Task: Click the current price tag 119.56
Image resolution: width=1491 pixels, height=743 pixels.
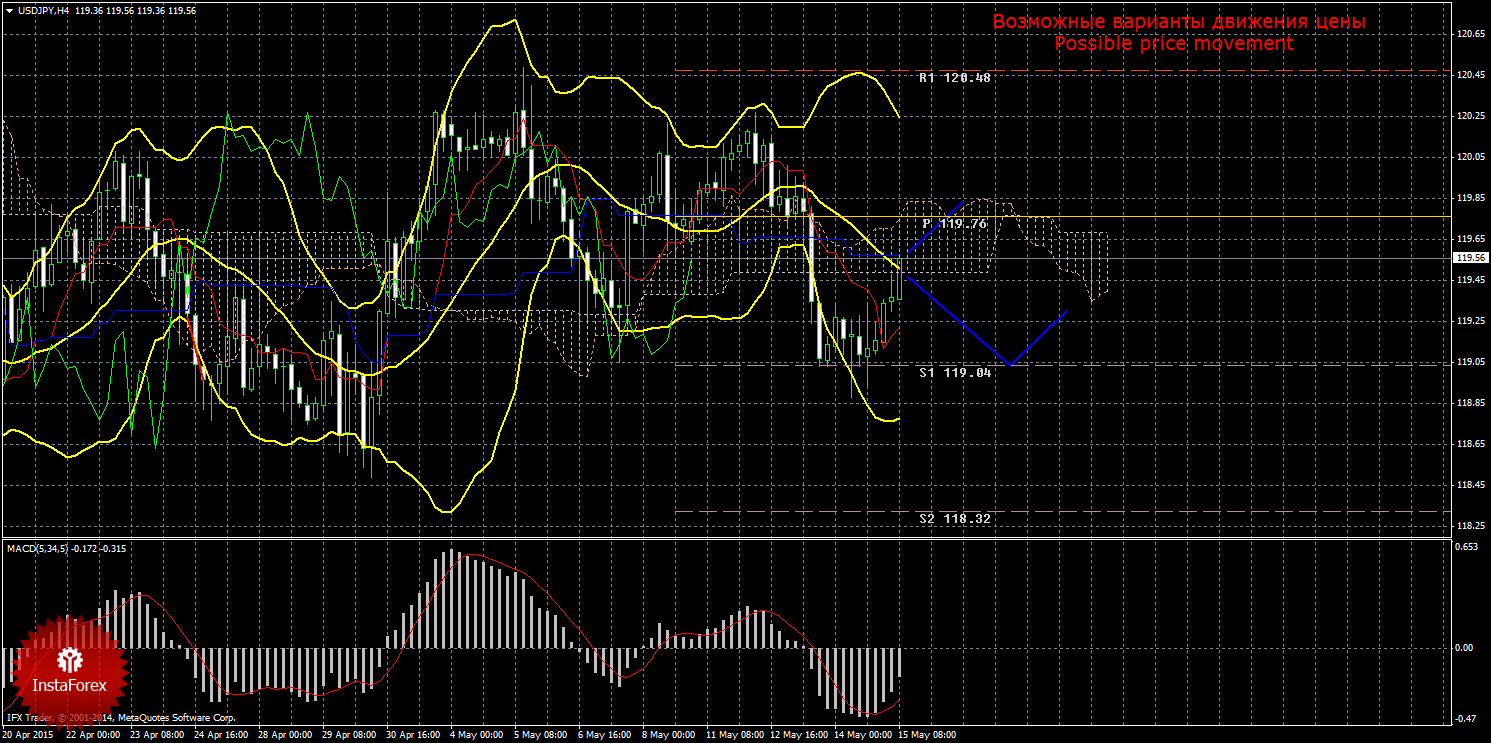Action: [x=1469, y=257]
